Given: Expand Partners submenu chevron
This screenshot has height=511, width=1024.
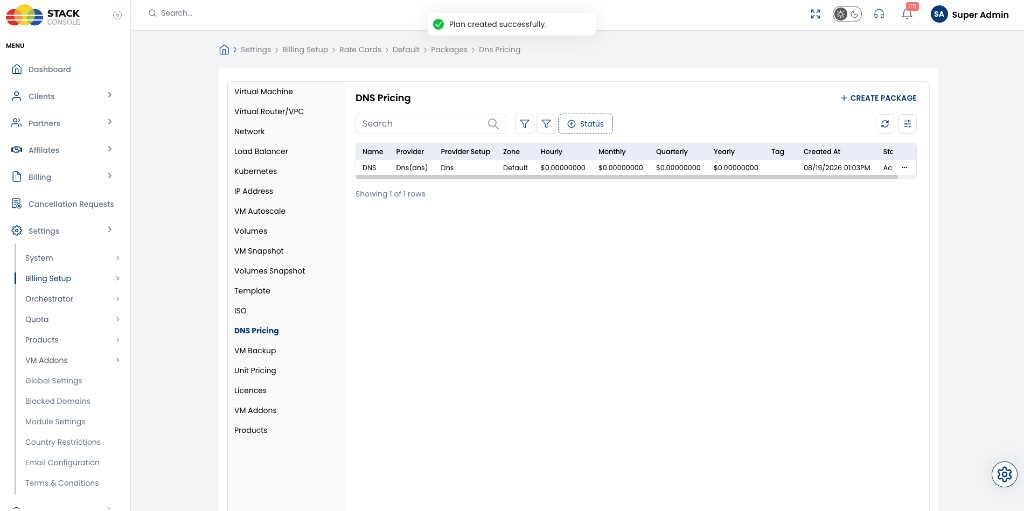Looking at the screenshot, I should (x=110, y=122).
